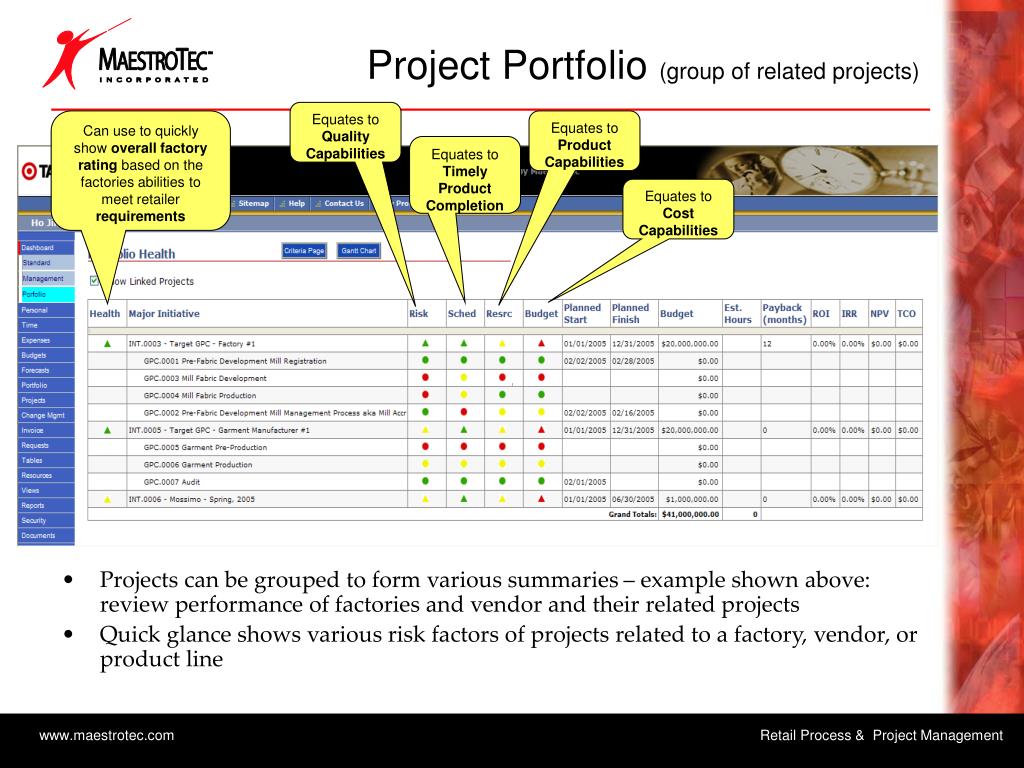Click green health triangle for INT.0003 row

(108, 344)
